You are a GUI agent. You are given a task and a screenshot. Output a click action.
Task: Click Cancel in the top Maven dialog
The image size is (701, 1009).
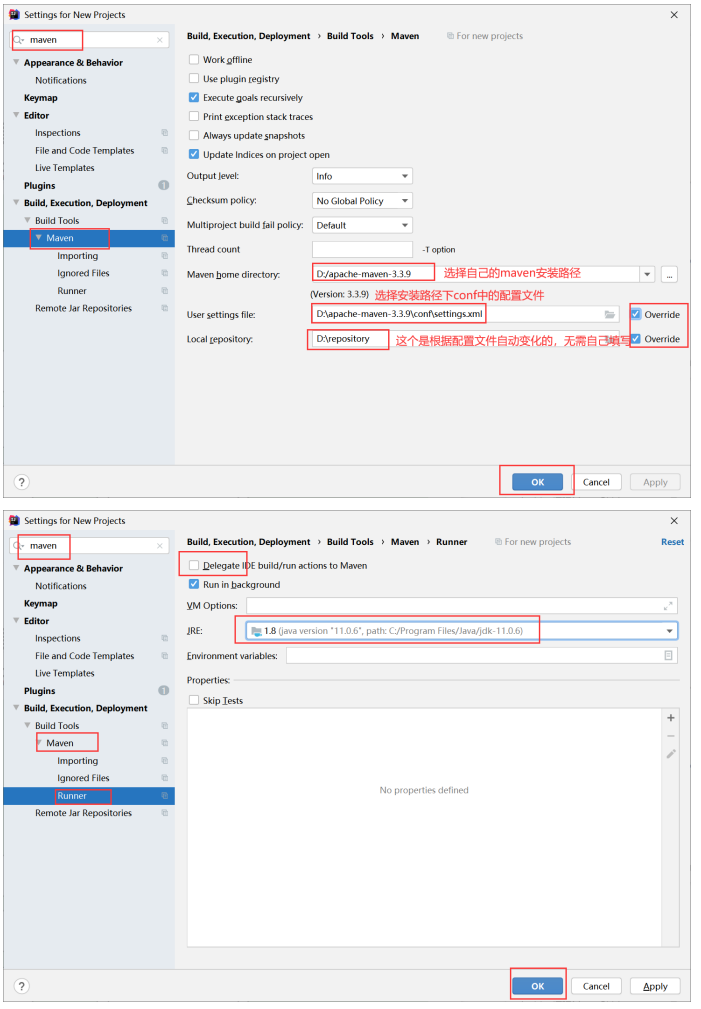596,482
